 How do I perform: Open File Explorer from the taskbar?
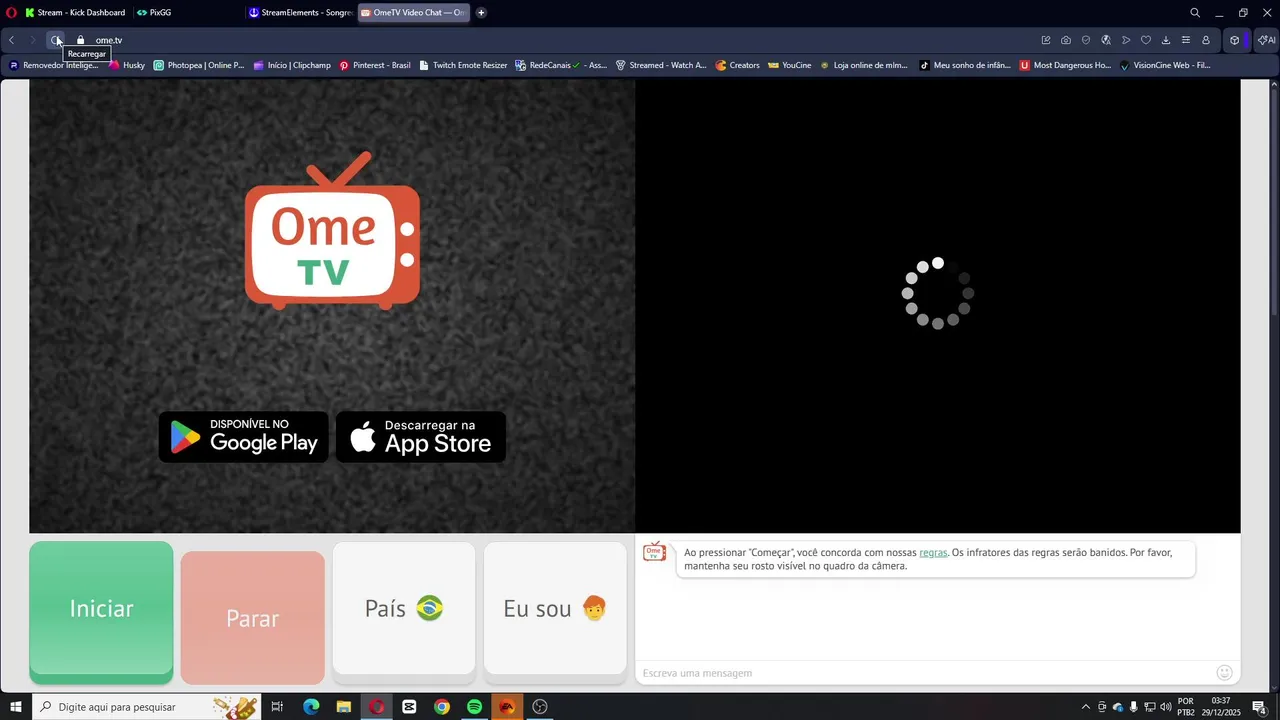coord(344,707)
